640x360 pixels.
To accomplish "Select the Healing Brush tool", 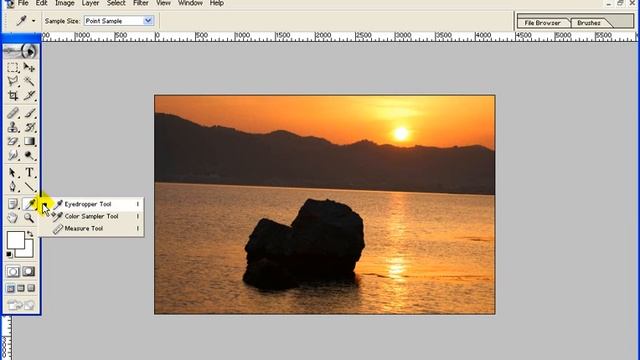I will point(13,113).
